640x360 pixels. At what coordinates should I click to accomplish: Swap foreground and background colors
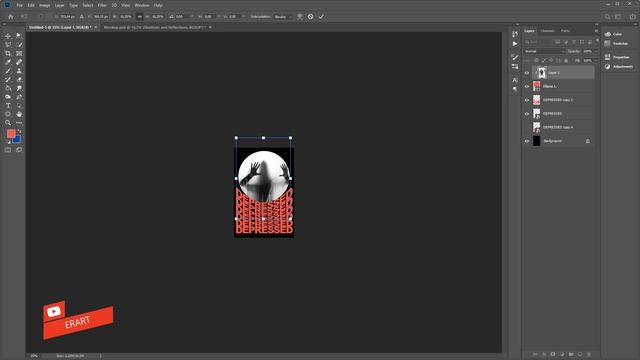[x=19, y=131]
